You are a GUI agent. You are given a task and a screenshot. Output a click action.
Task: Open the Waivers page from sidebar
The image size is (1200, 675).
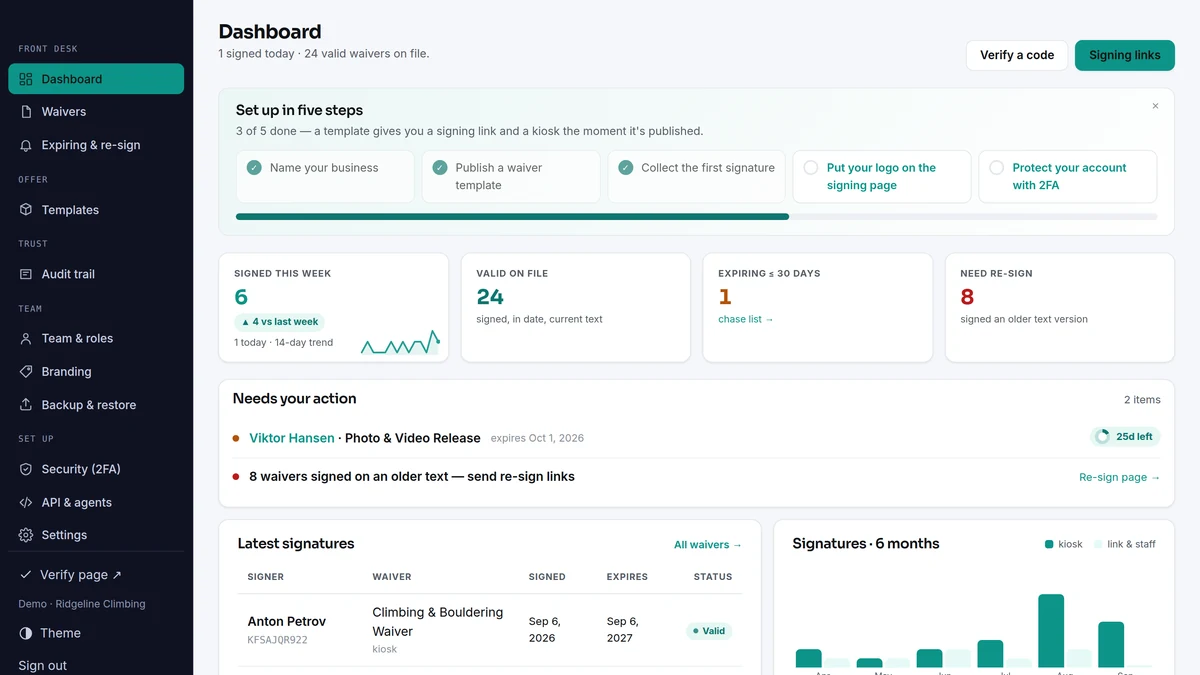[x=96, y=112]
